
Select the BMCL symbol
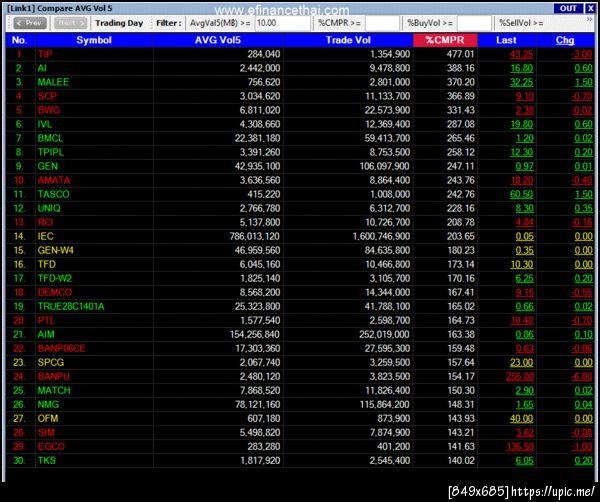[50, 138]
